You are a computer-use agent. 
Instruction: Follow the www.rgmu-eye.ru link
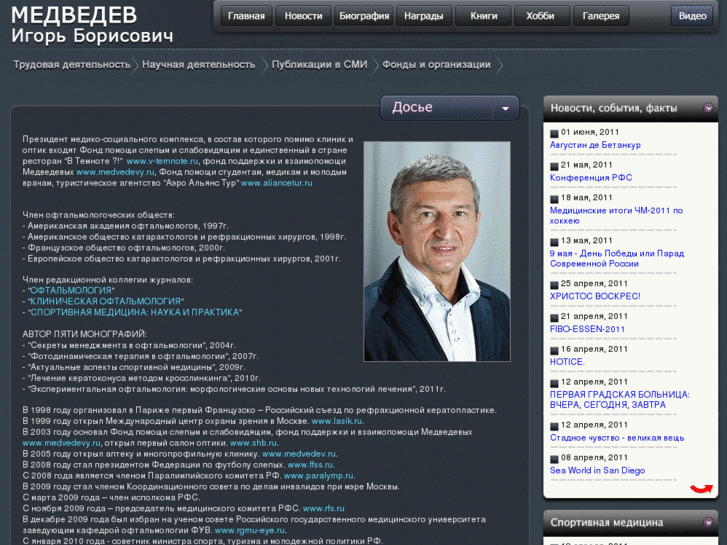click(249, 530)
